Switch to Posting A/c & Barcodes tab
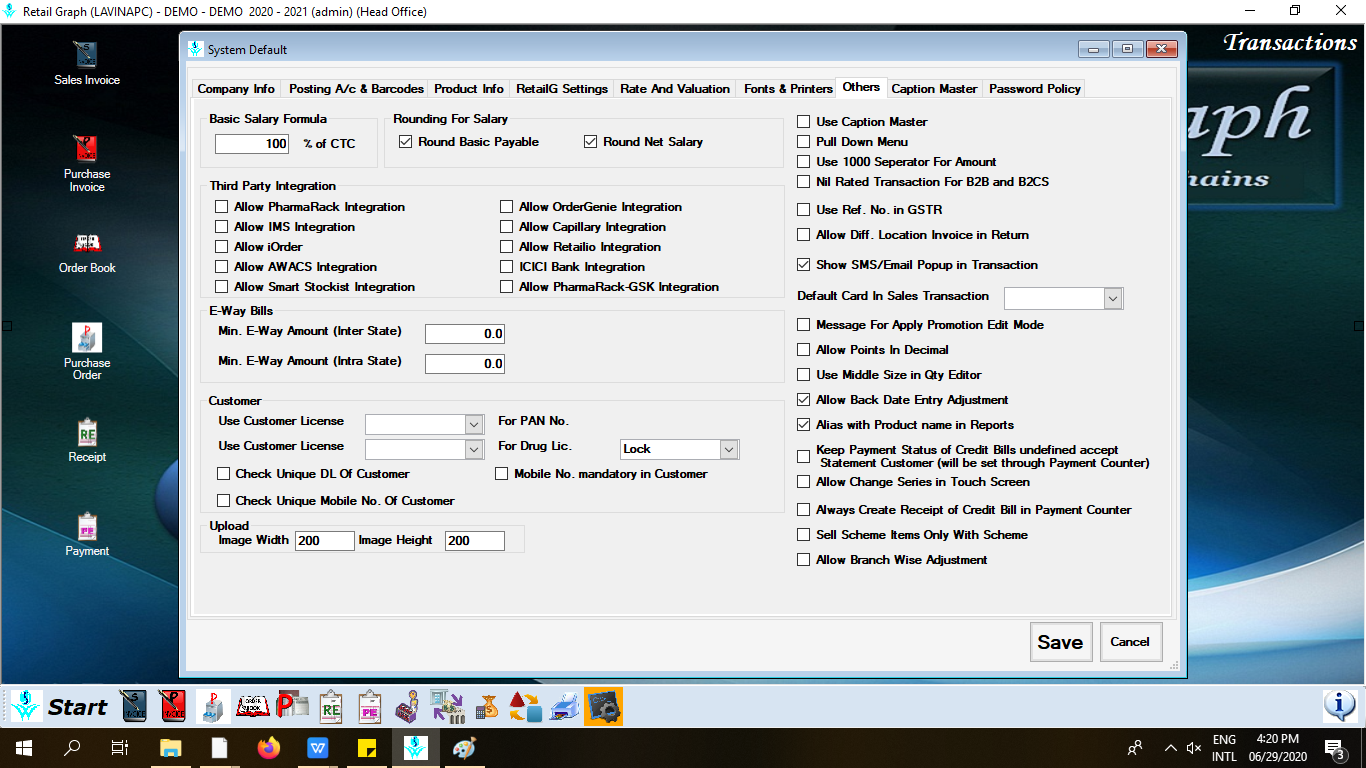 [x=356, y=89]
